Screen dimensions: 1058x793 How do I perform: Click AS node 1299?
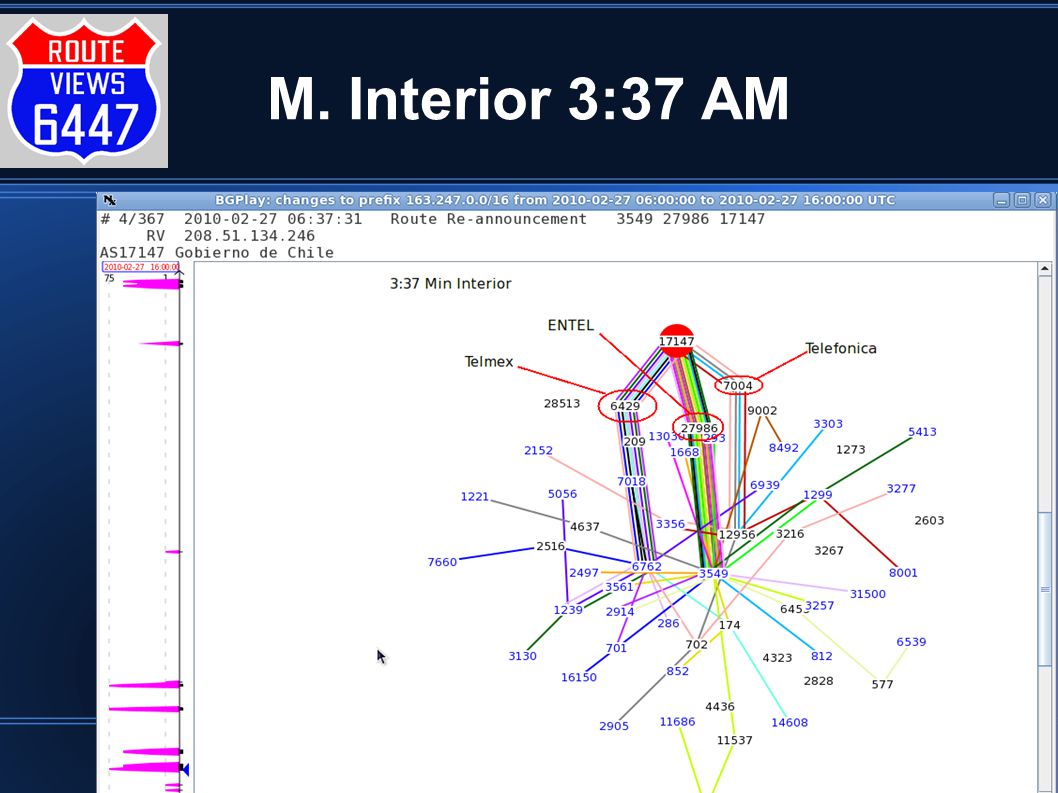(818, 495)
